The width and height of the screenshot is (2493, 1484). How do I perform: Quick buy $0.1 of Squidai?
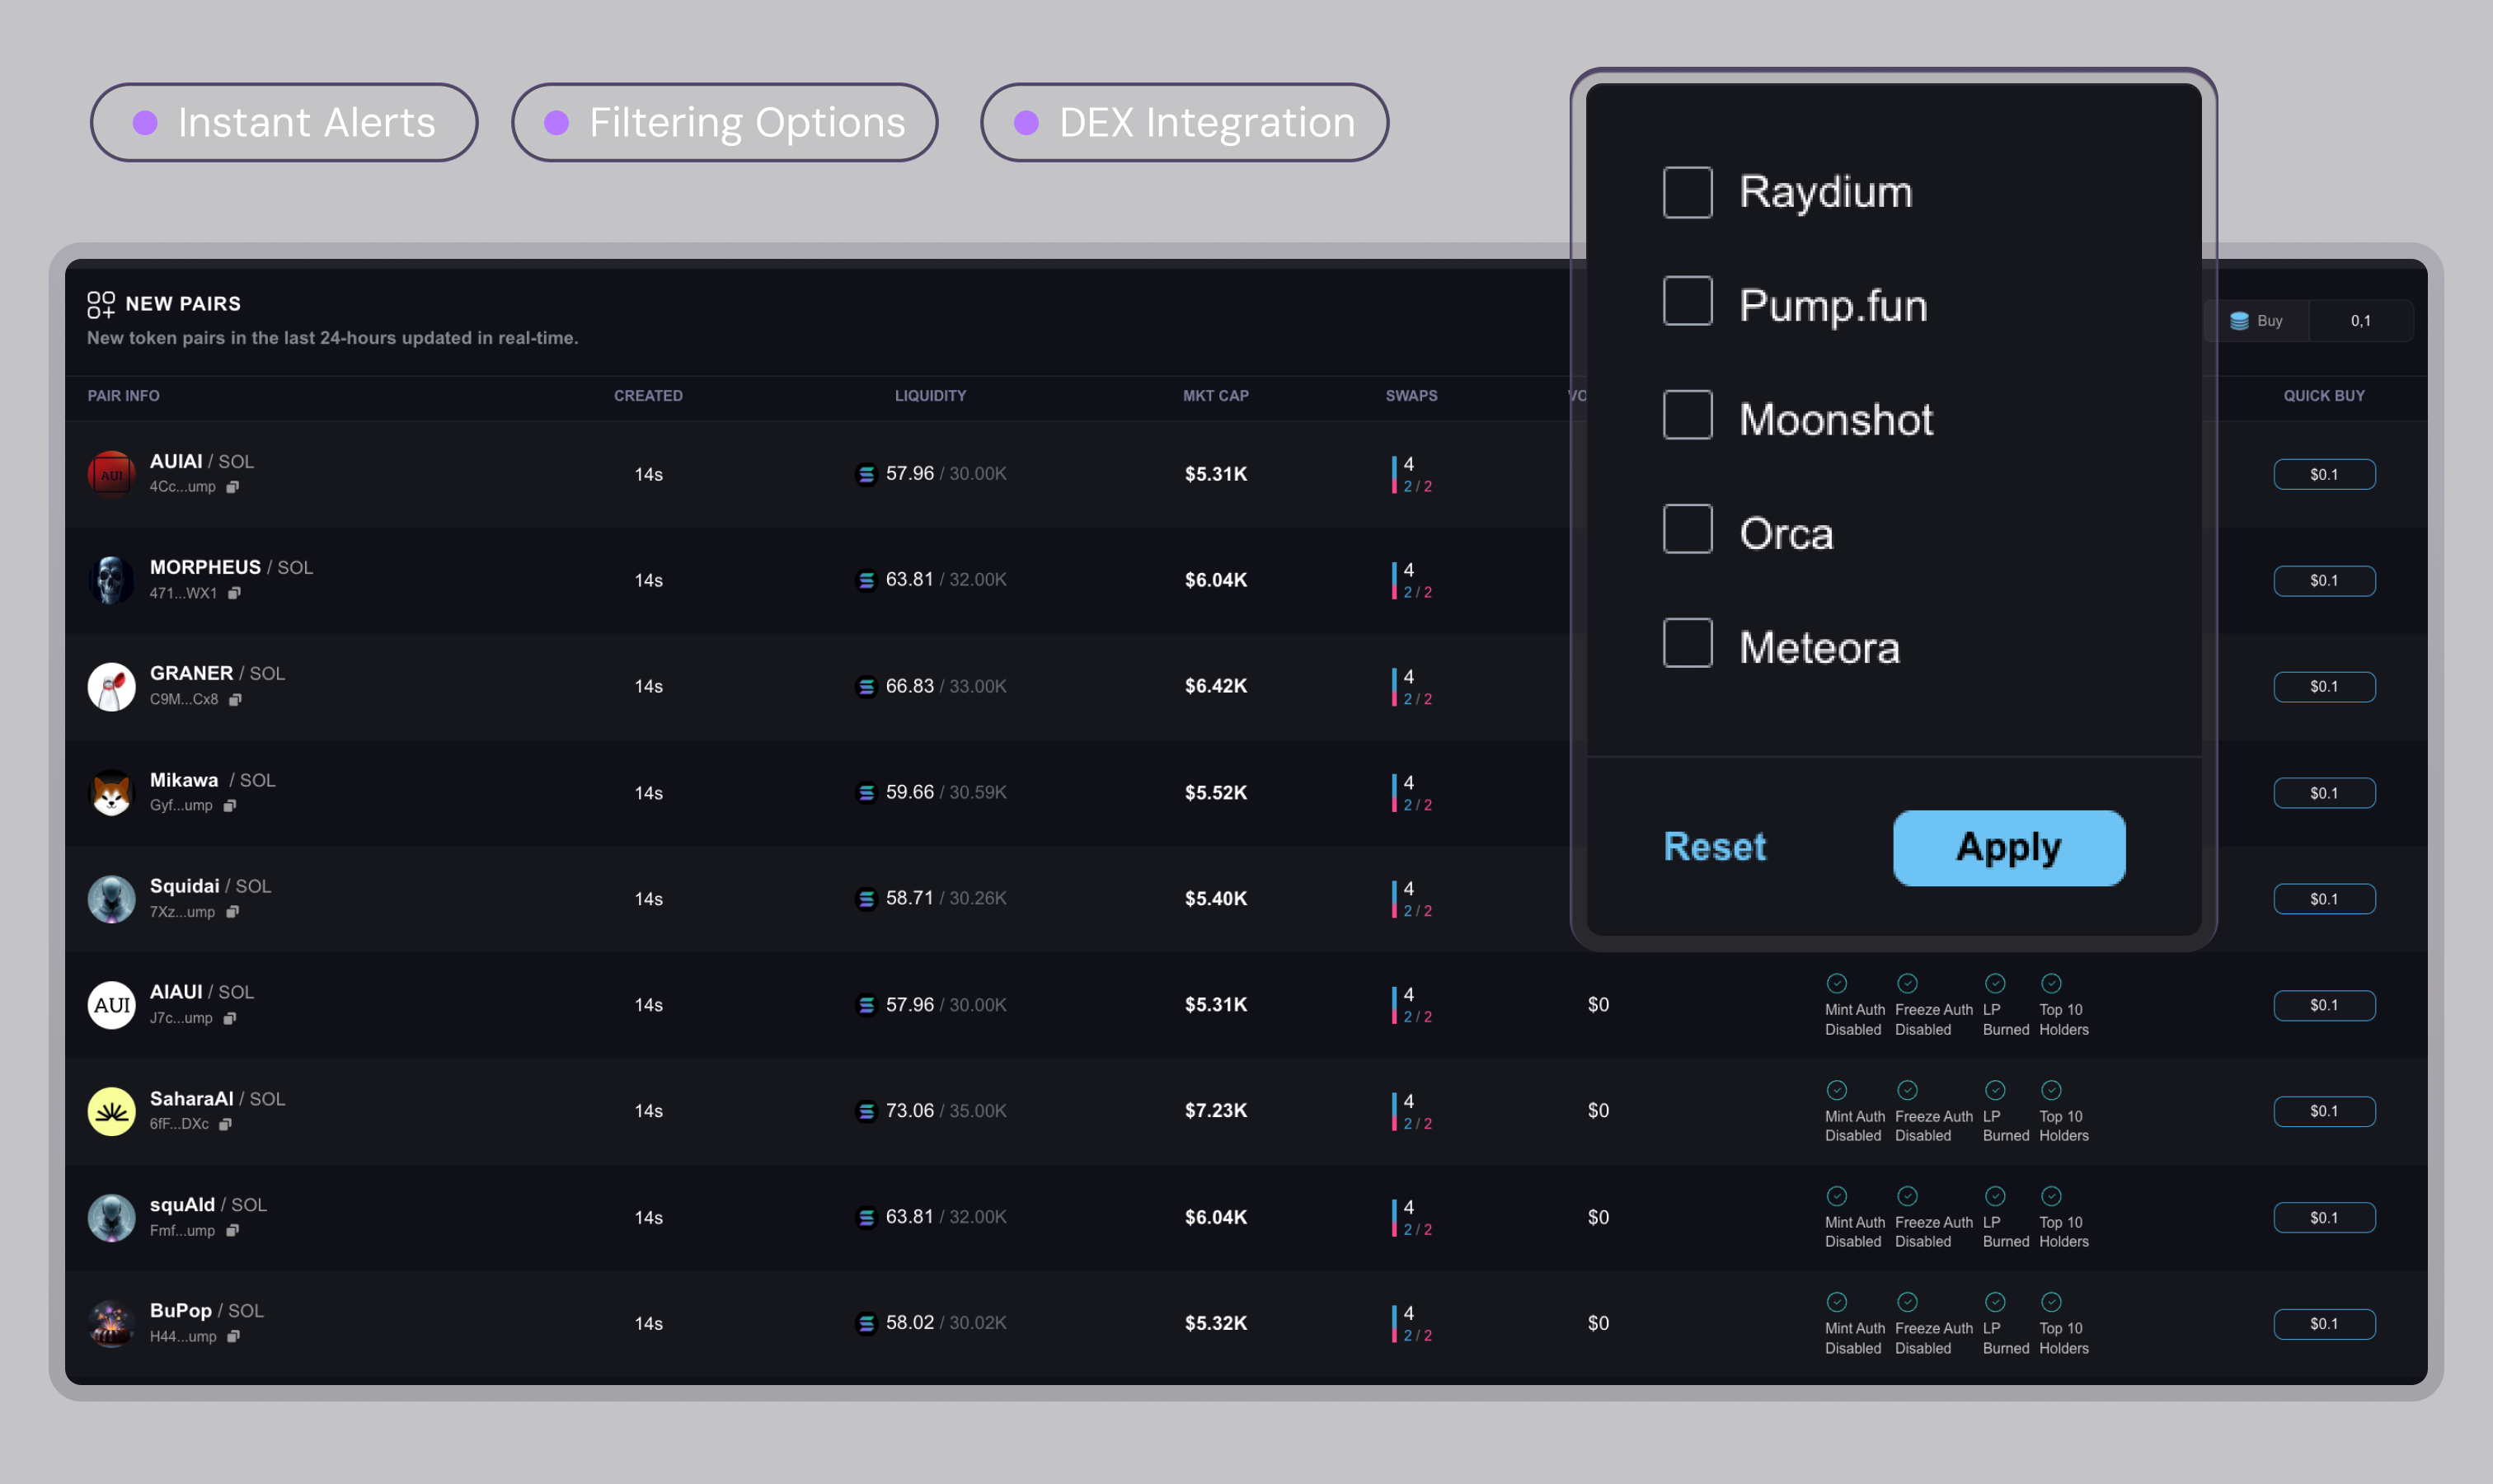[2324, 899]
